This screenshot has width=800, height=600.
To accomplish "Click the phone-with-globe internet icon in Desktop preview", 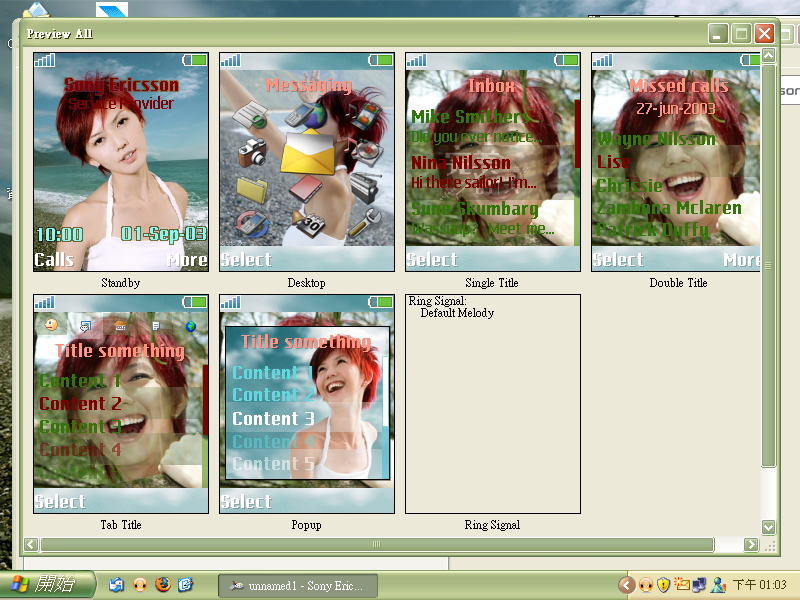I will (306, 116).
